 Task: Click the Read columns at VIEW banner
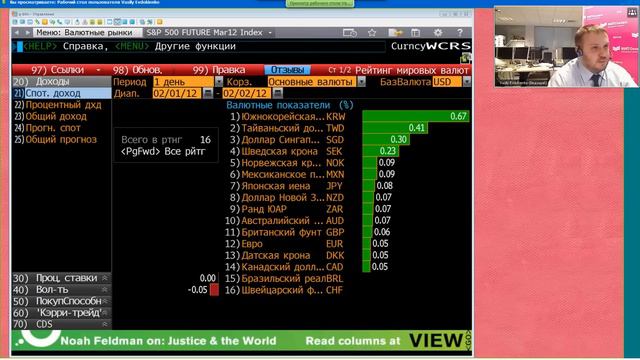[384, 340]
